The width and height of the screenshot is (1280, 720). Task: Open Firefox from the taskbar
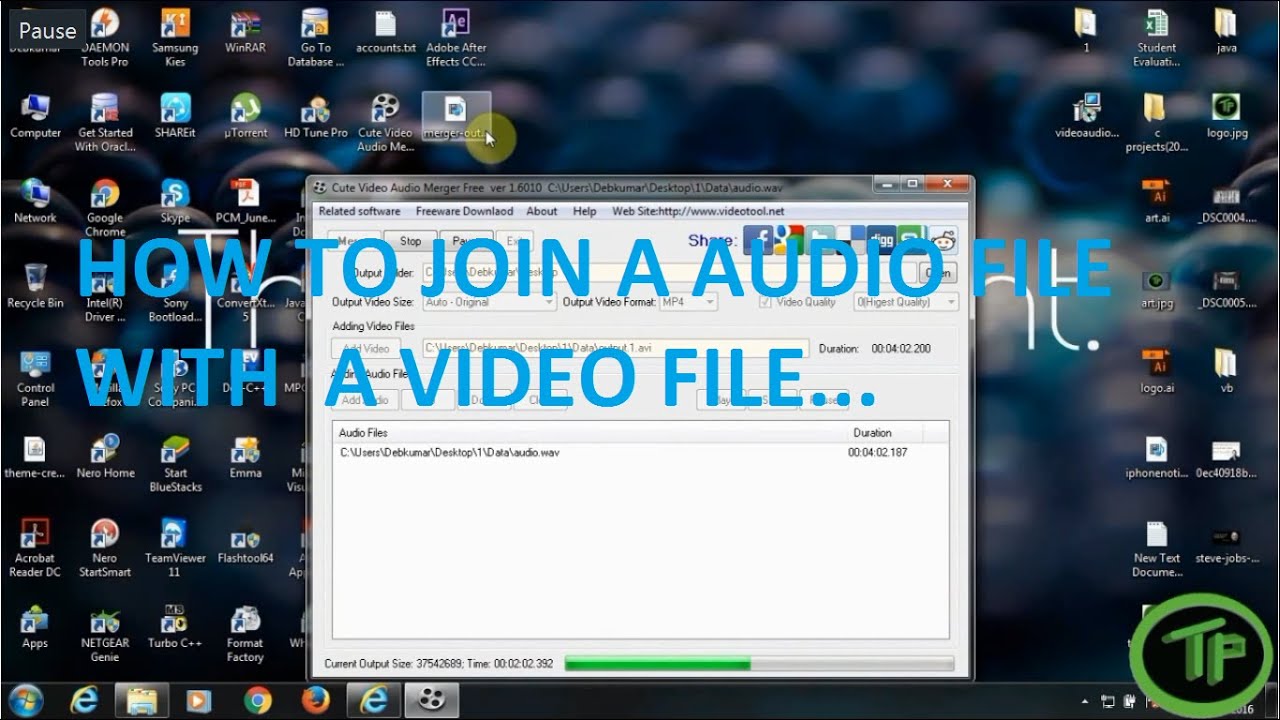315,699
